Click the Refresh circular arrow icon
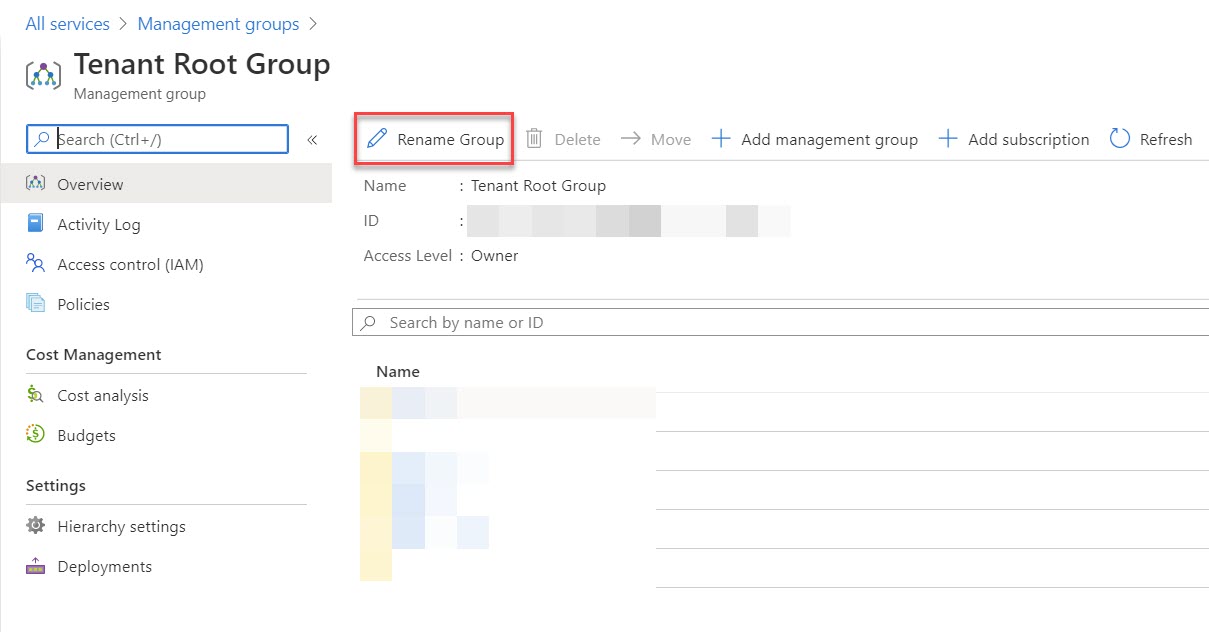Screen dimensions: 1209x632 point(1118,139)
